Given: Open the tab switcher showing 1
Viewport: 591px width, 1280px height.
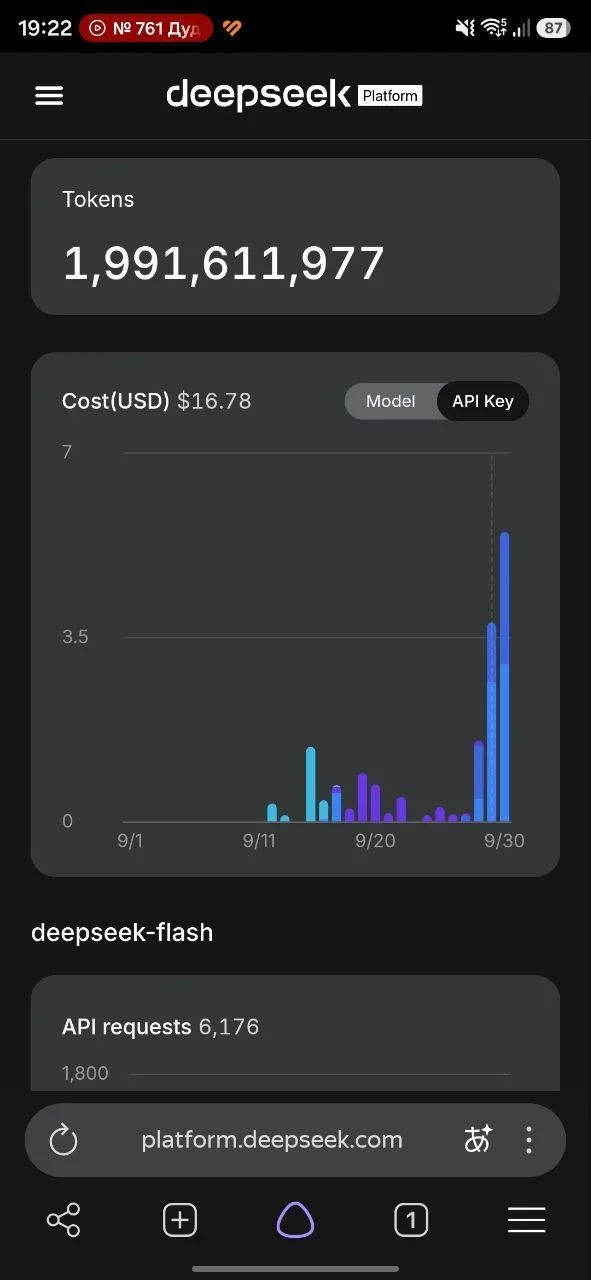Looking at the screenshot, I should [x=411, y=1220].
